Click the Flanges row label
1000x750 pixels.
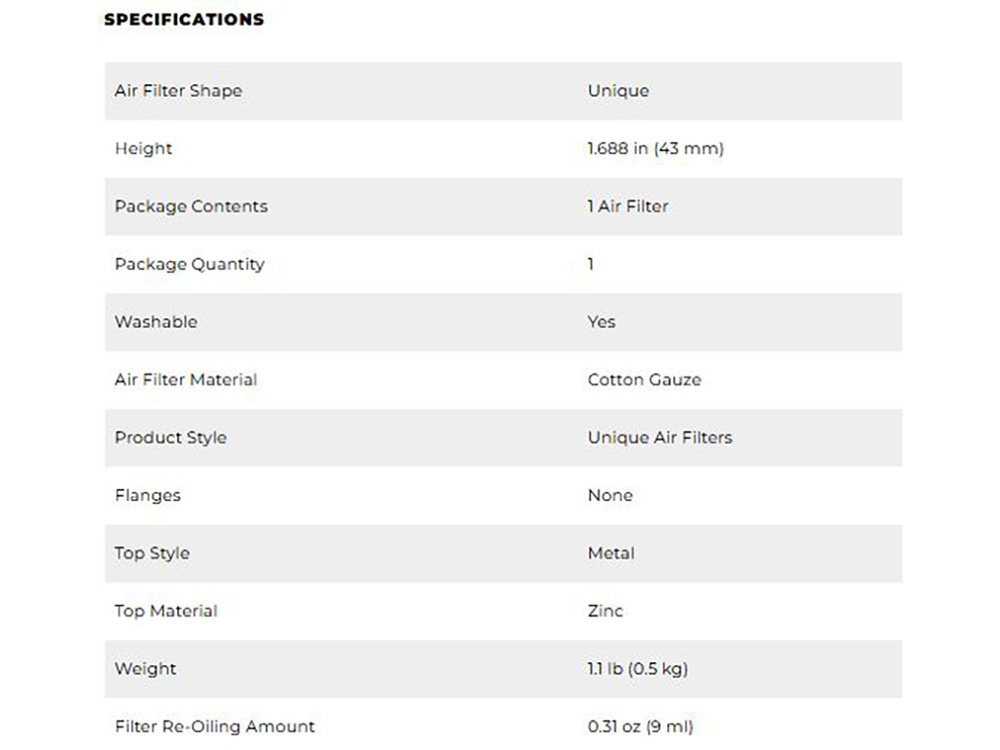(147, 496)
